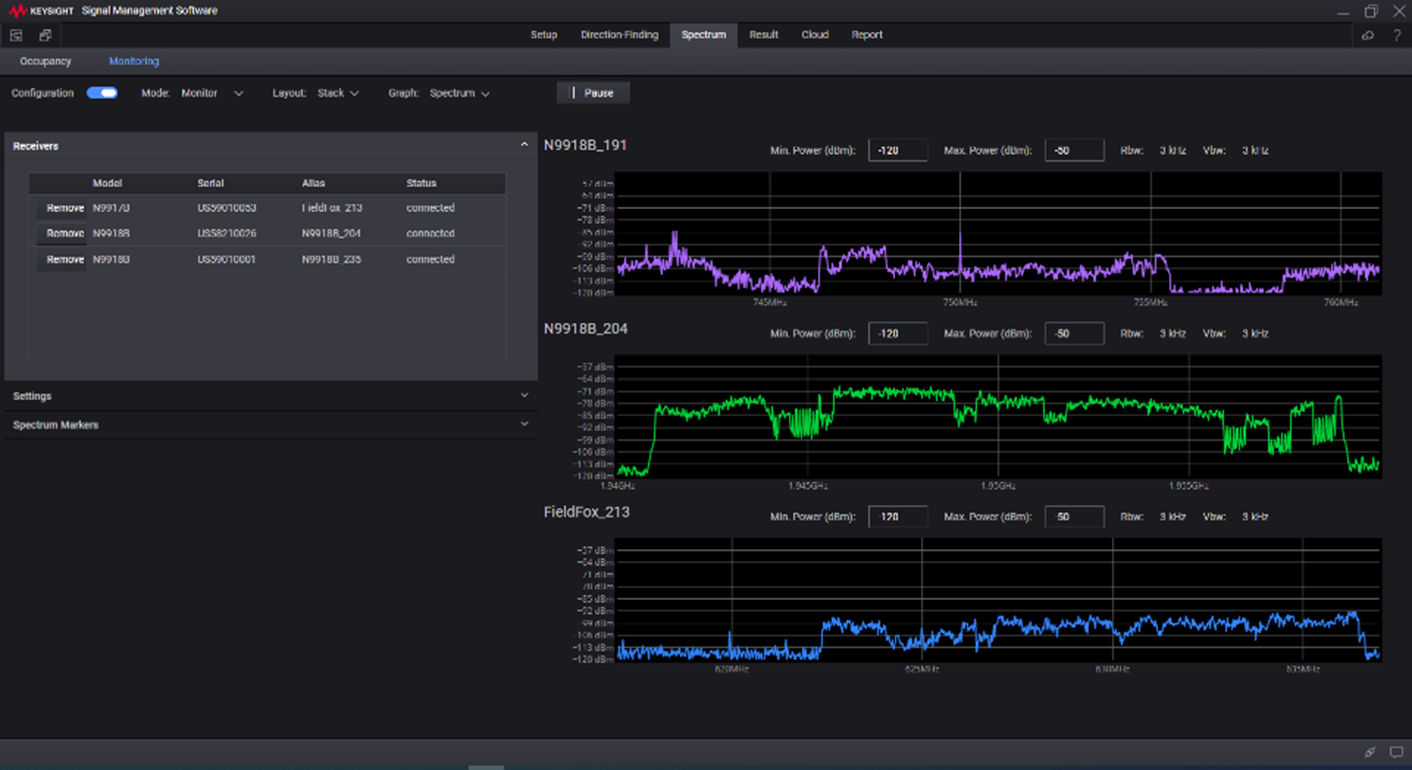Click the Alias column header
Screen dimensions: 1412x770
point(314,183)
